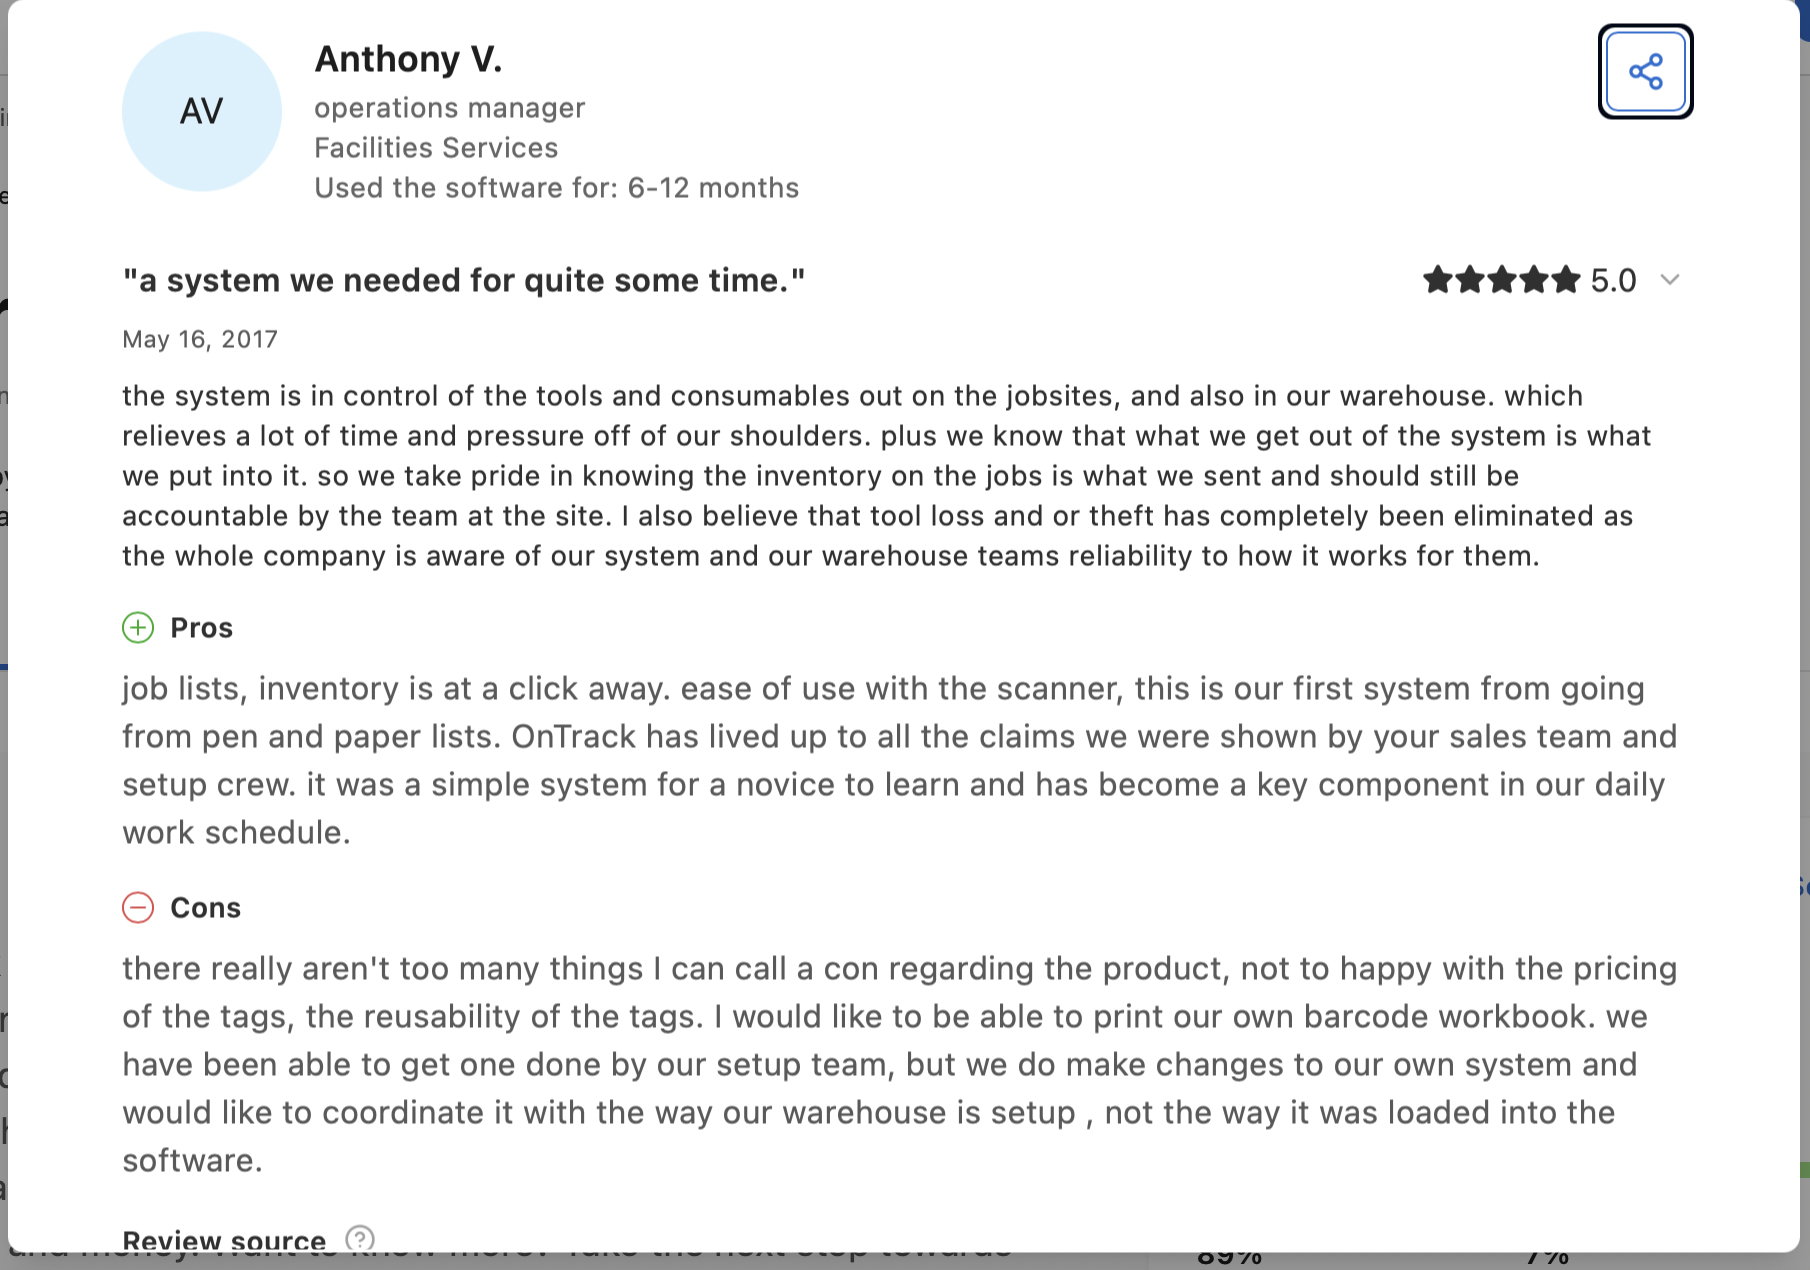Click the review title about a needed system

(x=463, y=281)
